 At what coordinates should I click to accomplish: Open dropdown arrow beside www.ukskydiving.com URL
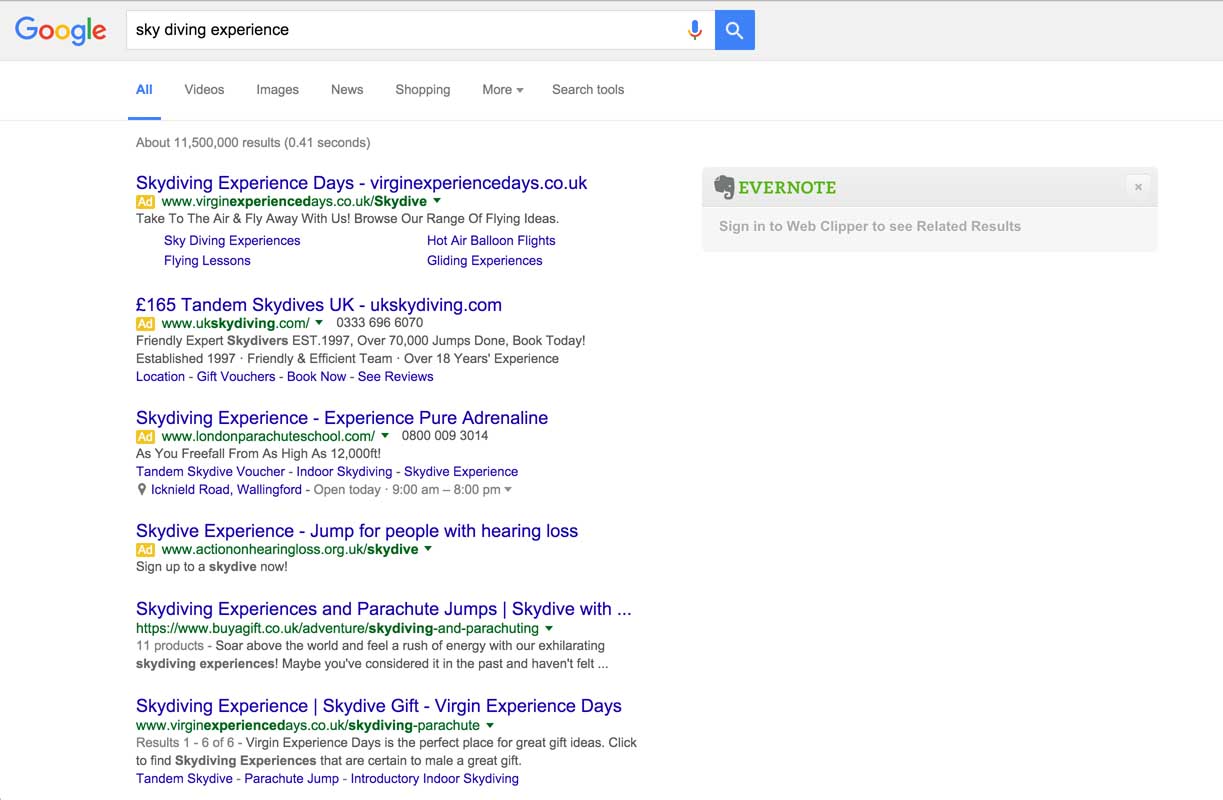(319, 323)
